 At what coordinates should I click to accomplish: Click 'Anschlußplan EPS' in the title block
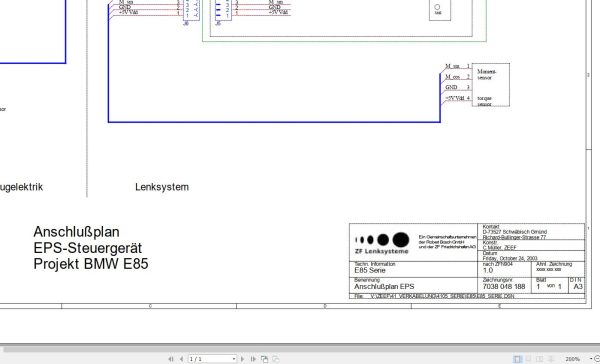(x=384, y=286)
